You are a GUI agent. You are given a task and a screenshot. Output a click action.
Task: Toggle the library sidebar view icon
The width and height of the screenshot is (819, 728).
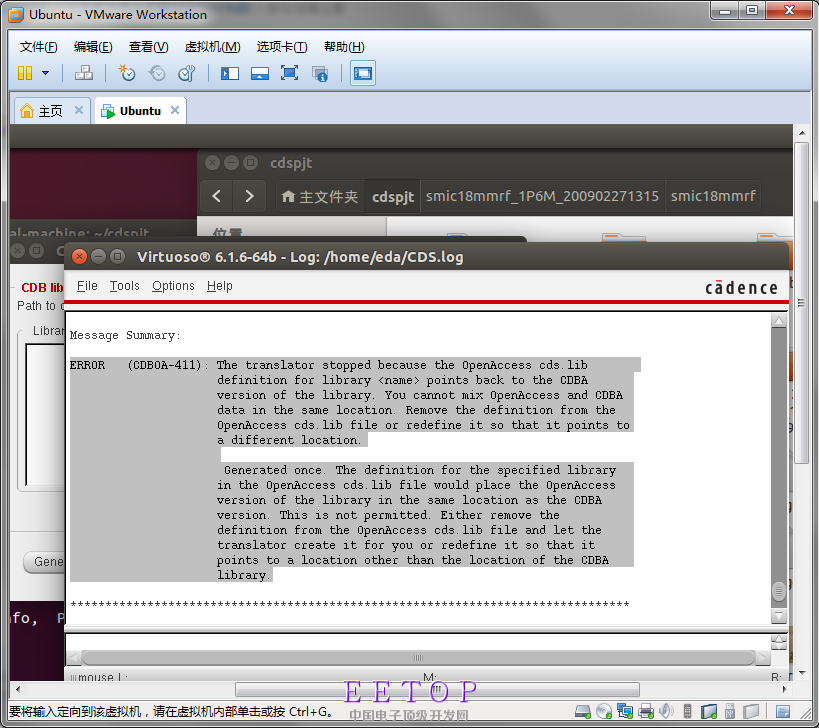pyautogui.click(x=230, y=73)
